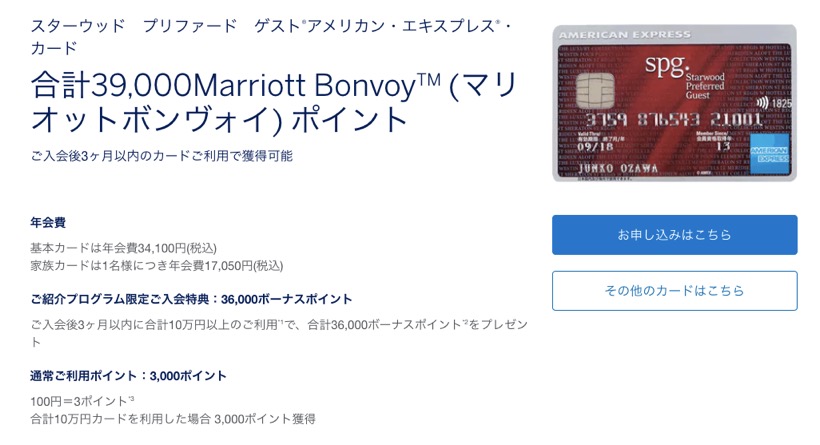Click the スターウッド プリファード ゲスト card title

tap(271, 37)
